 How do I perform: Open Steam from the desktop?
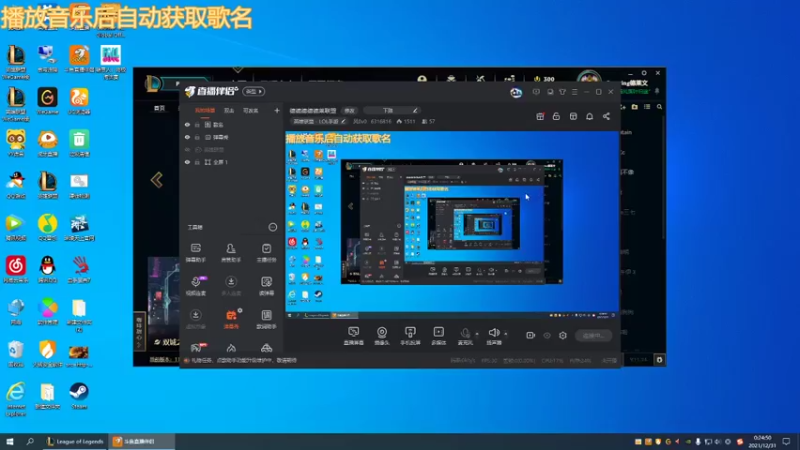click(x=79, y=396)
